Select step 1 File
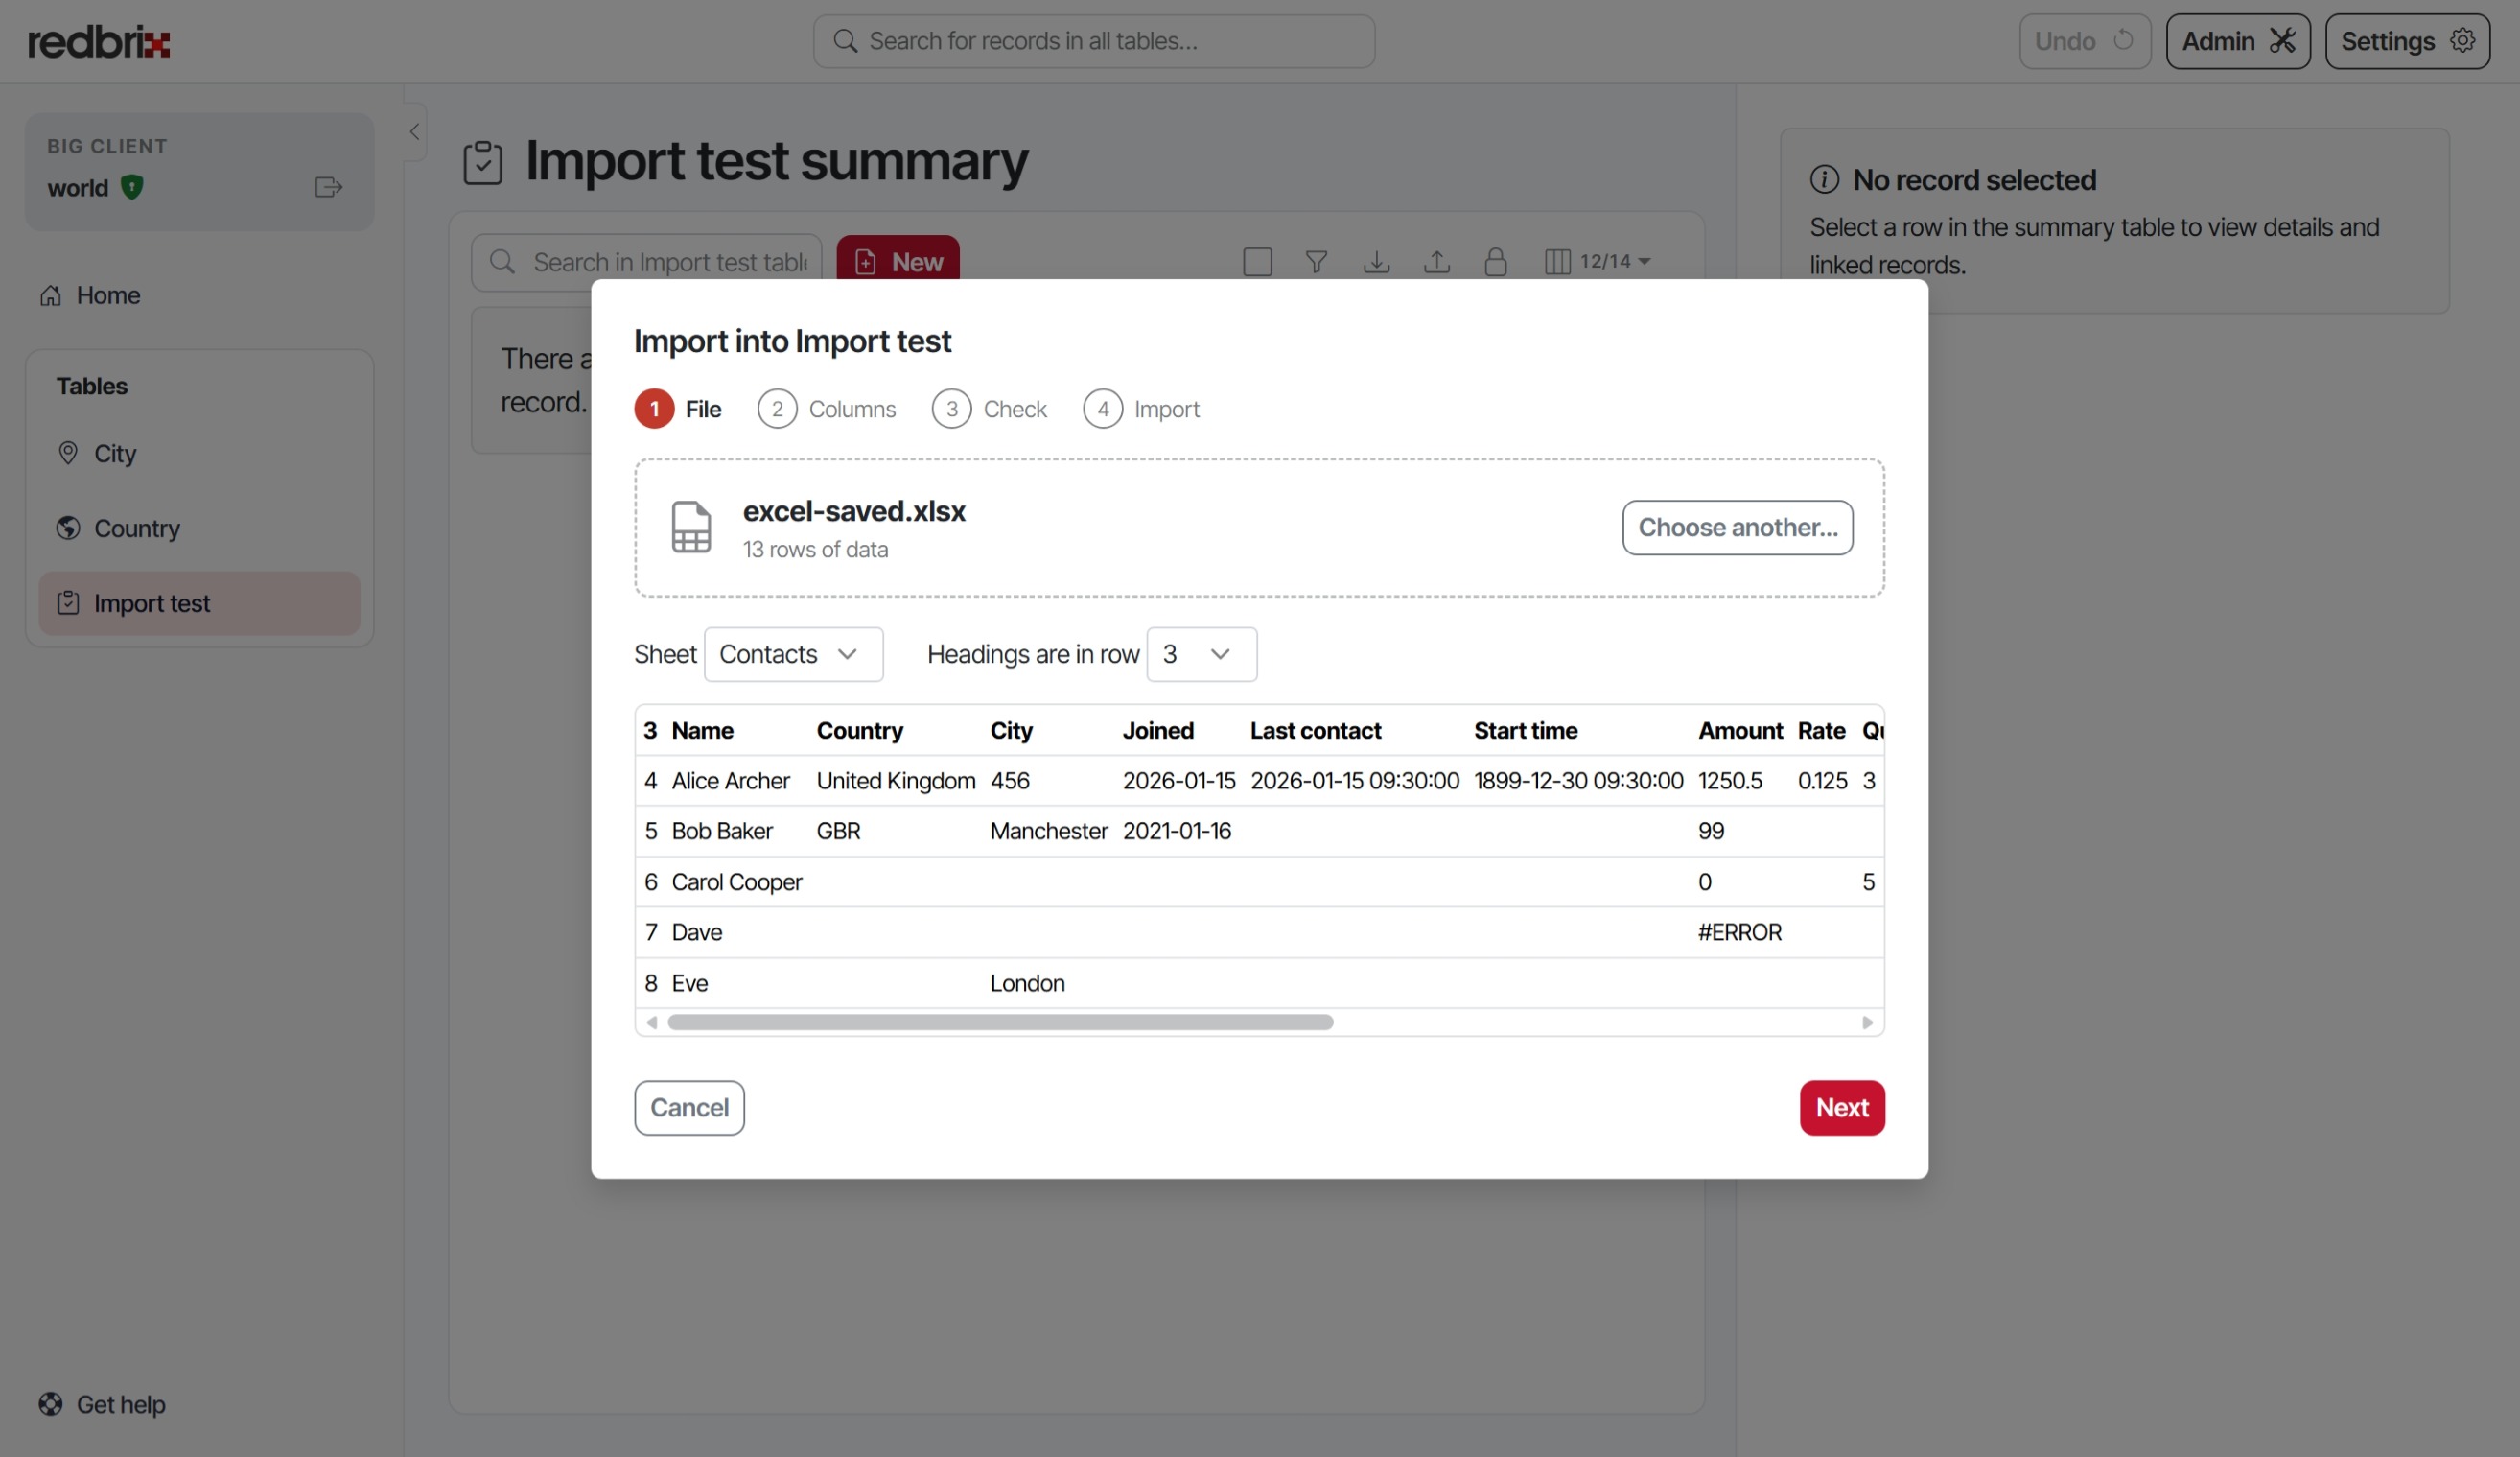This screenshot has height=1457, width=2520. 678,409
